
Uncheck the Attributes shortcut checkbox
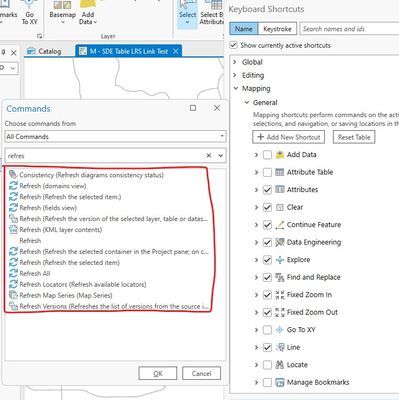point(267,190)
